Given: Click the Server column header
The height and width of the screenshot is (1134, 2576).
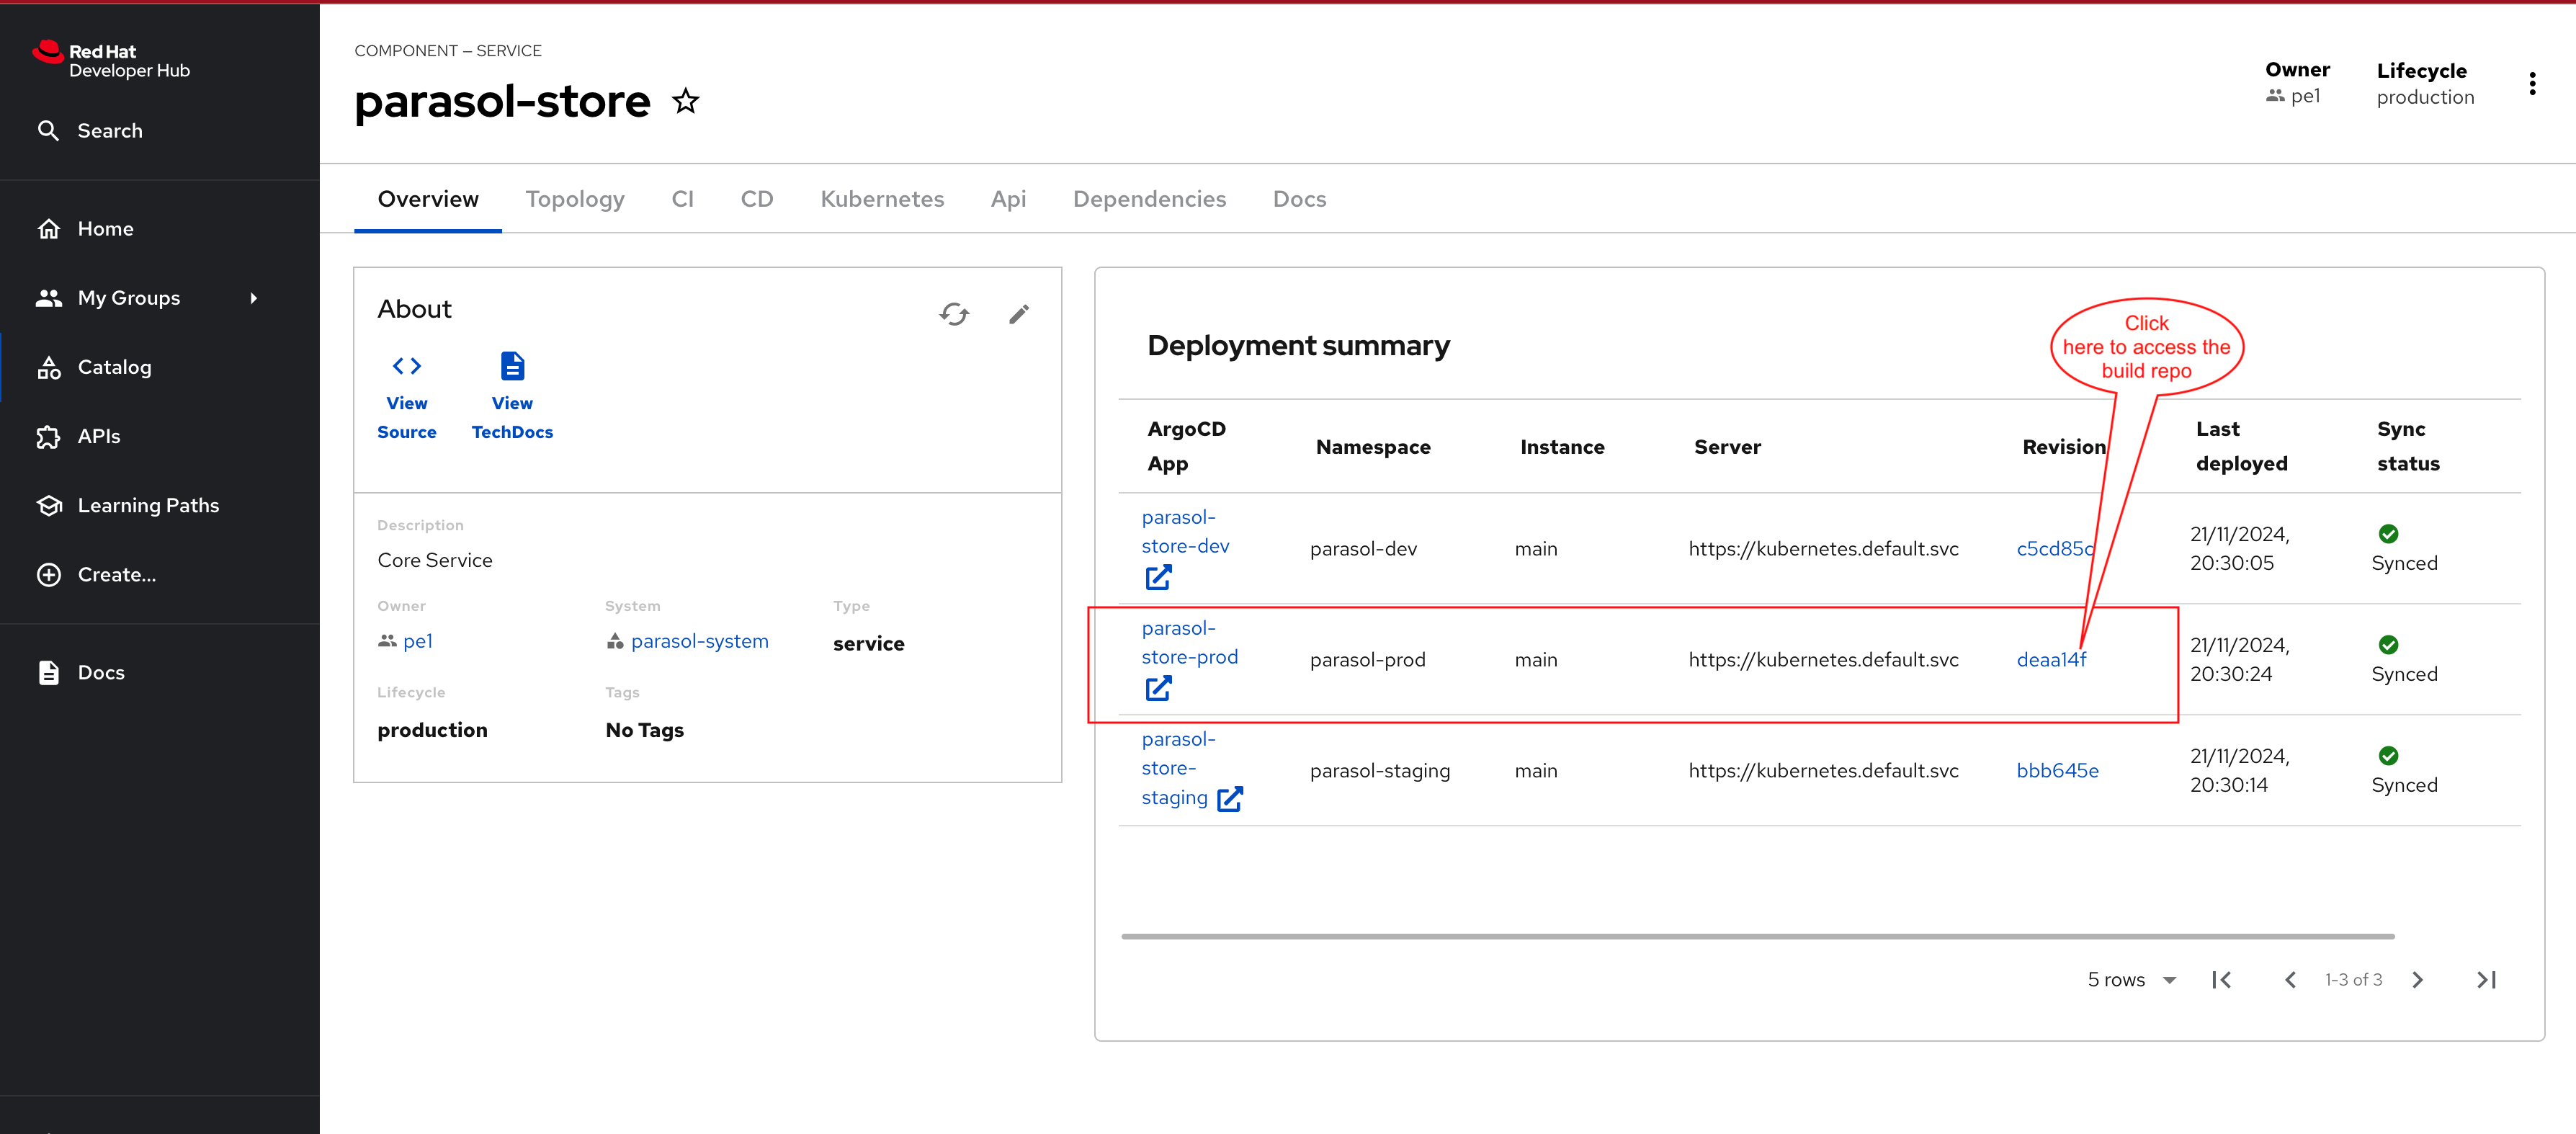Looking at the screenshot, I should 1727,447.
